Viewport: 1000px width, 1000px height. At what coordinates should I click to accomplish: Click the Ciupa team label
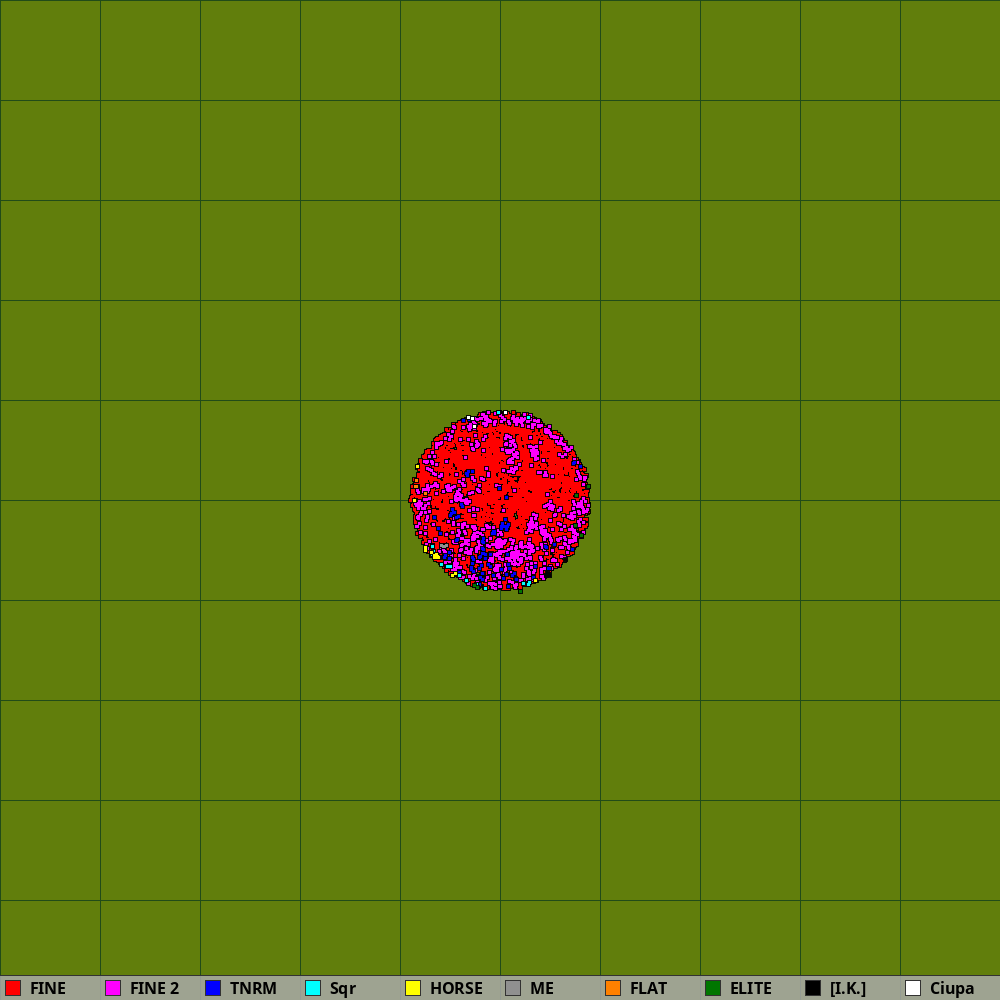952,988
